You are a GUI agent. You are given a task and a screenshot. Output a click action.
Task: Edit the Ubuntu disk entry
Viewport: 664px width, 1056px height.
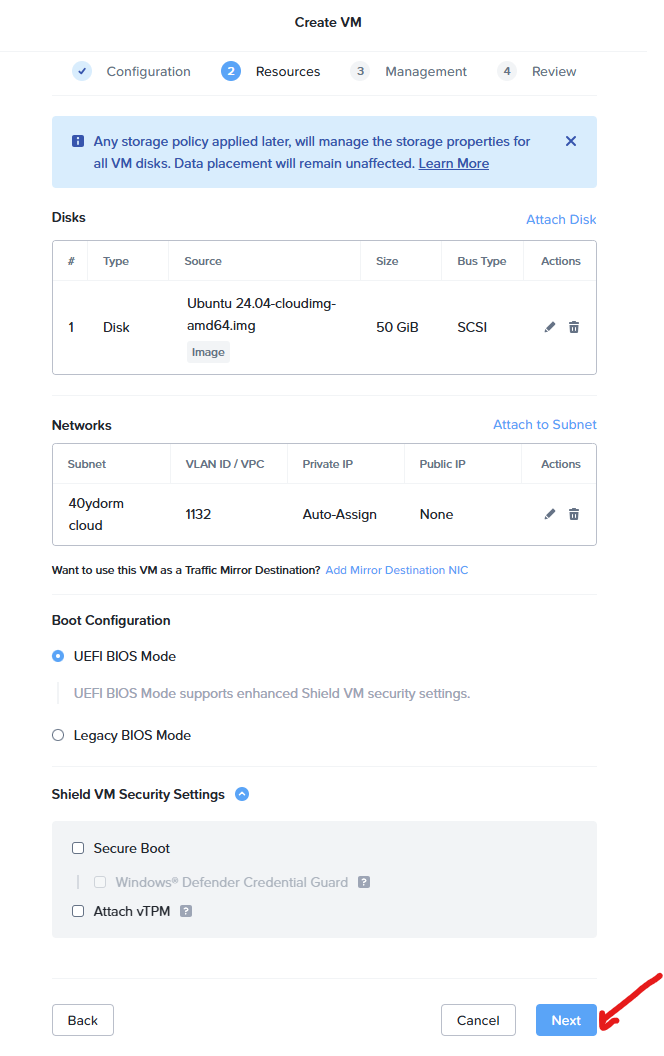[x=550, y=327]
